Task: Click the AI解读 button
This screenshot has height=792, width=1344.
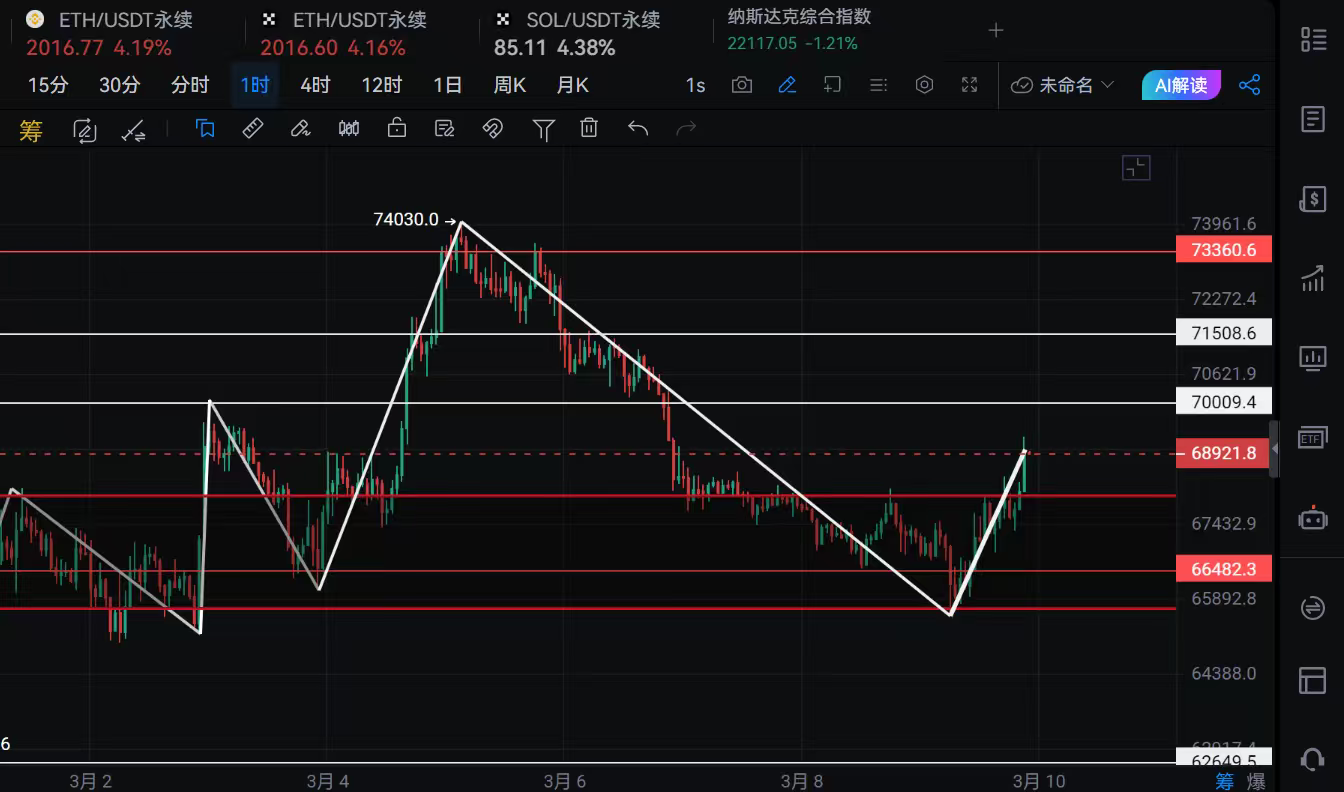Action: click(x=1181, y=85)
